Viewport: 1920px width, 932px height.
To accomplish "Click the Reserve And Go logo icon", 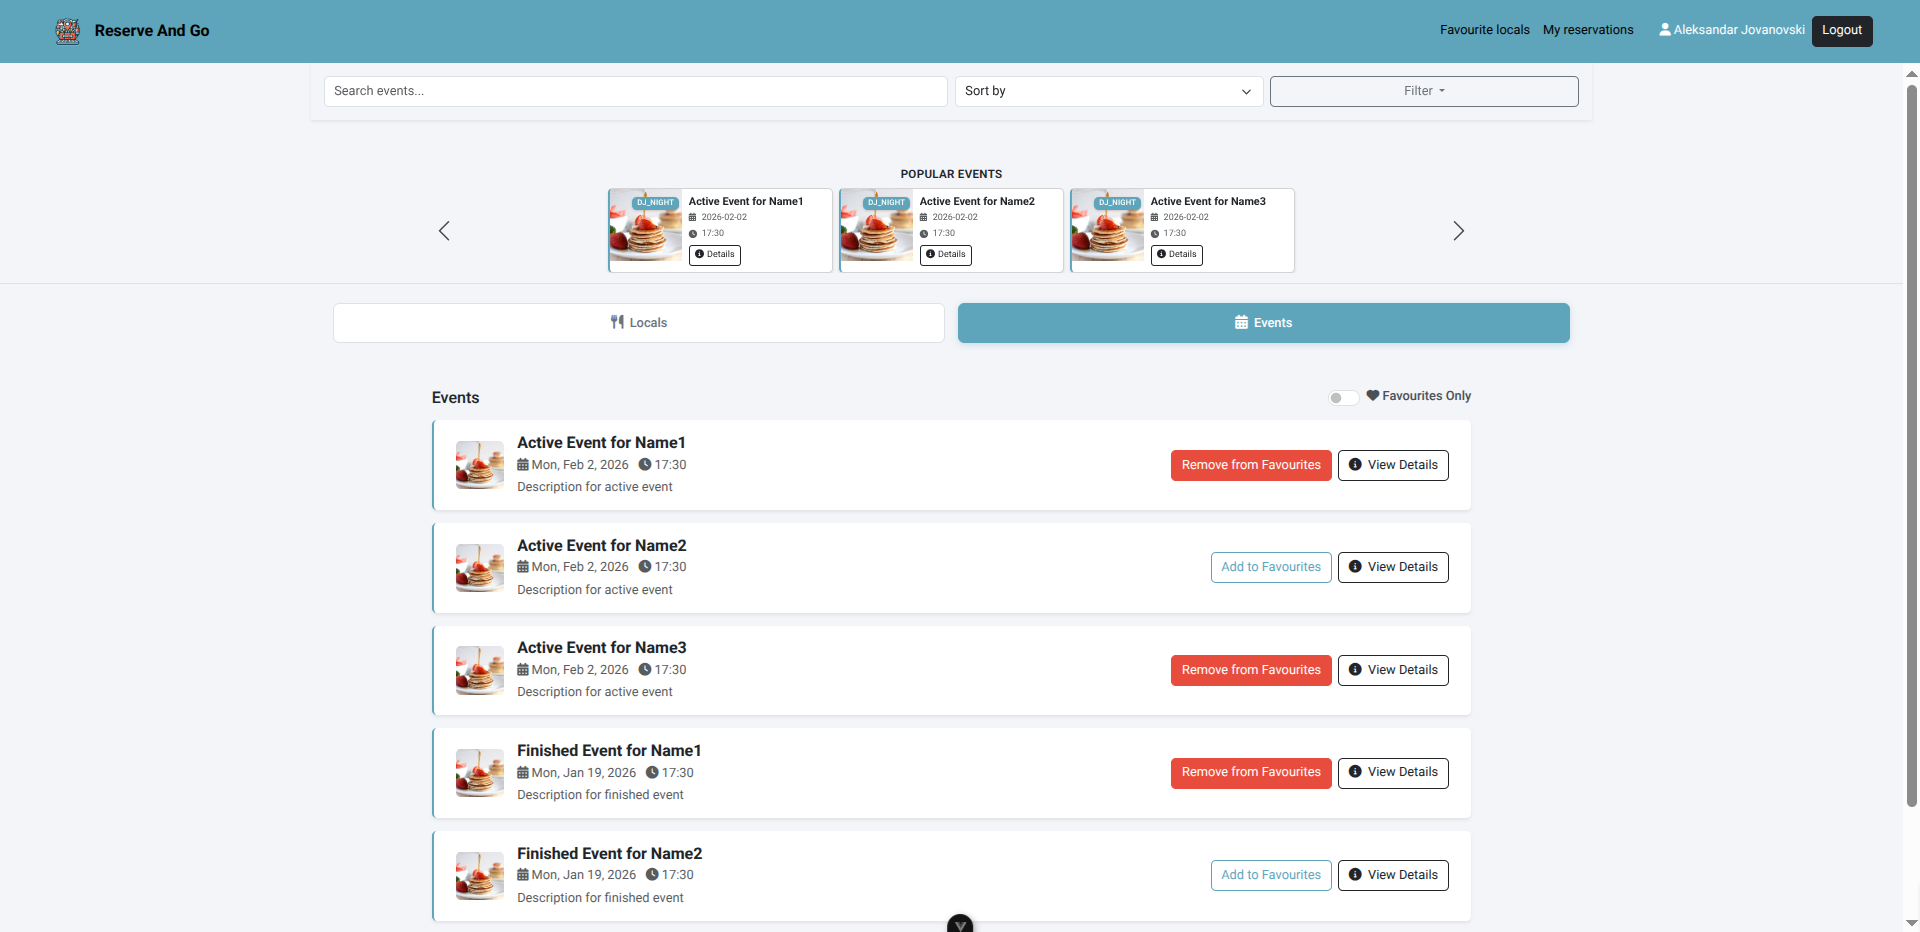I will (x=68, y=31).
